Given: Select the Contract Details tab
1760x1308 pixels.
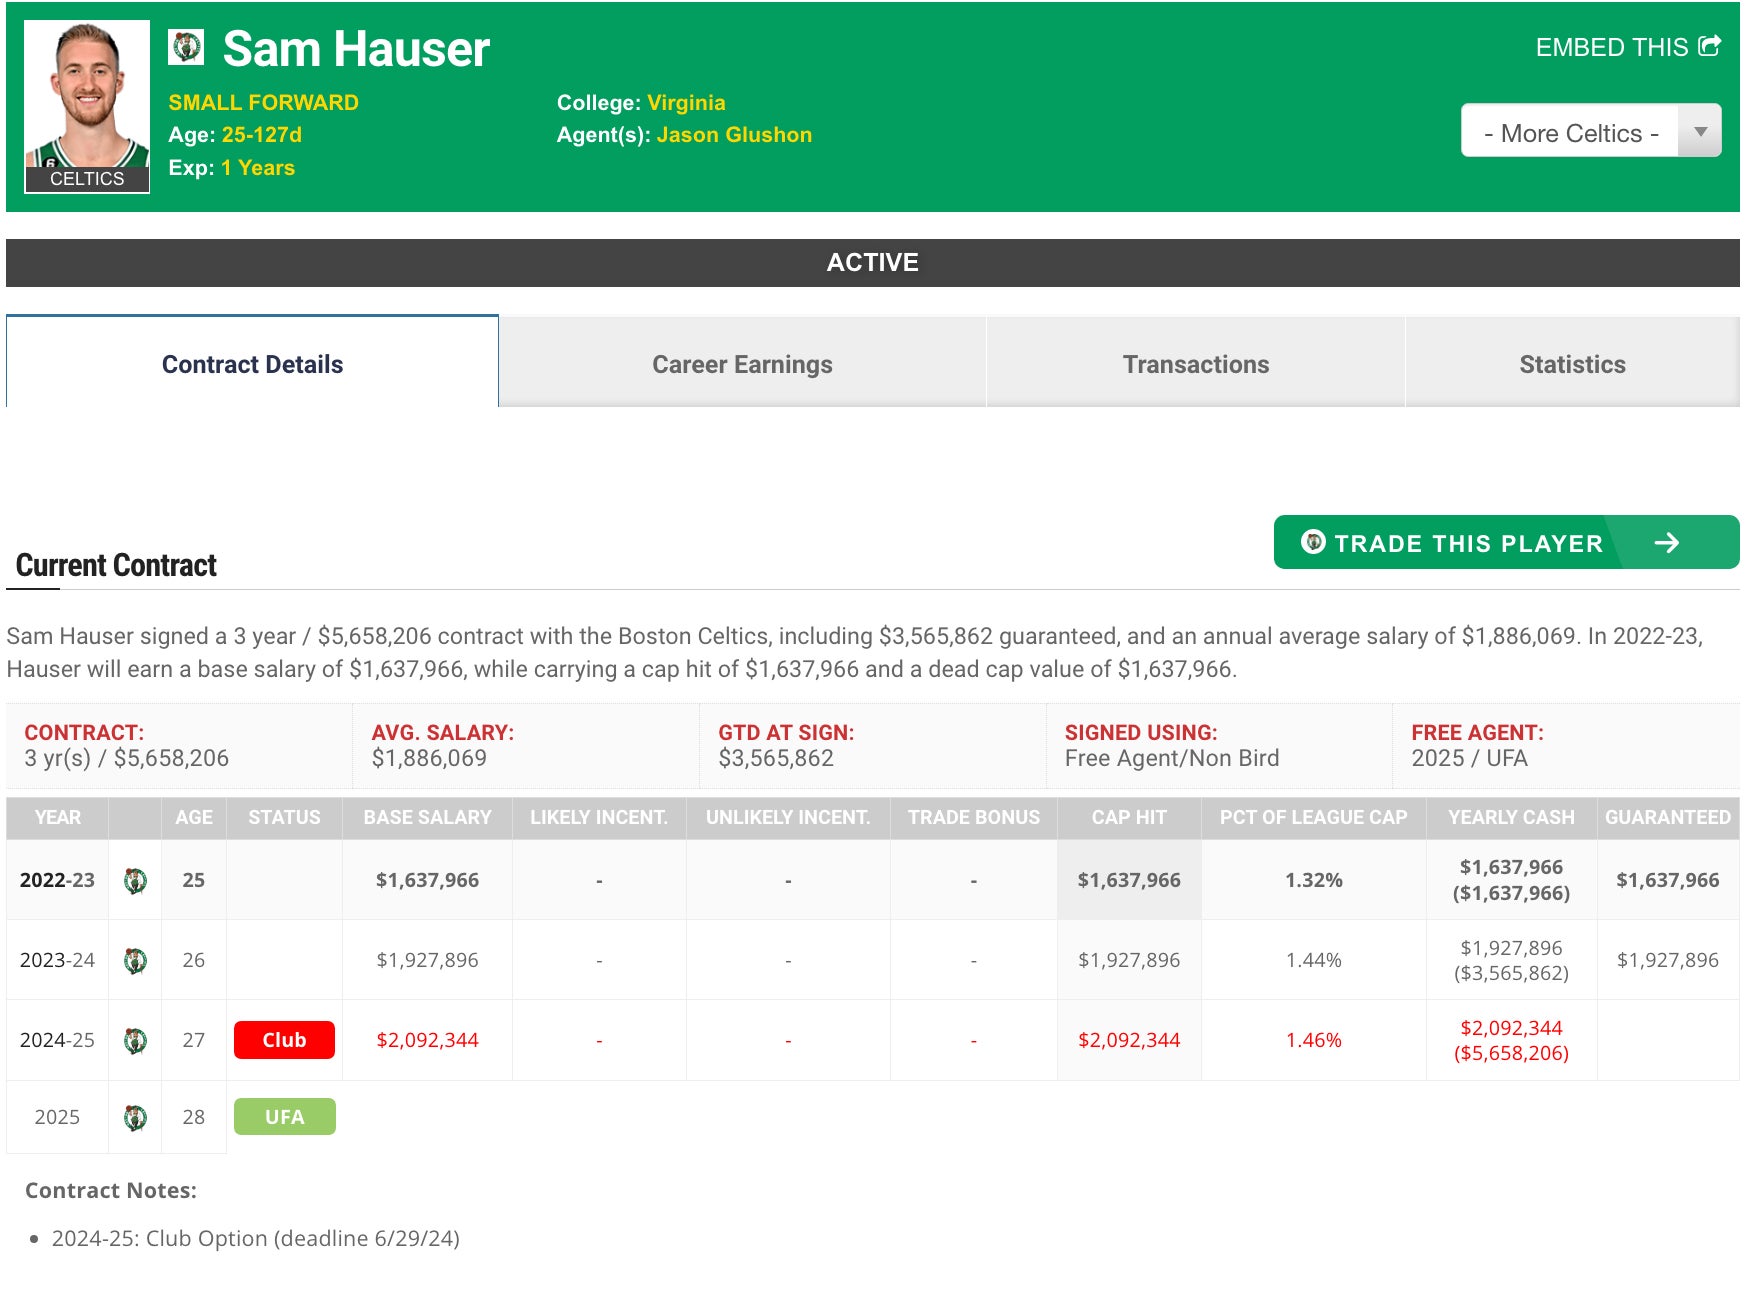Looking at the screenshot, I should tap(252, 365).
